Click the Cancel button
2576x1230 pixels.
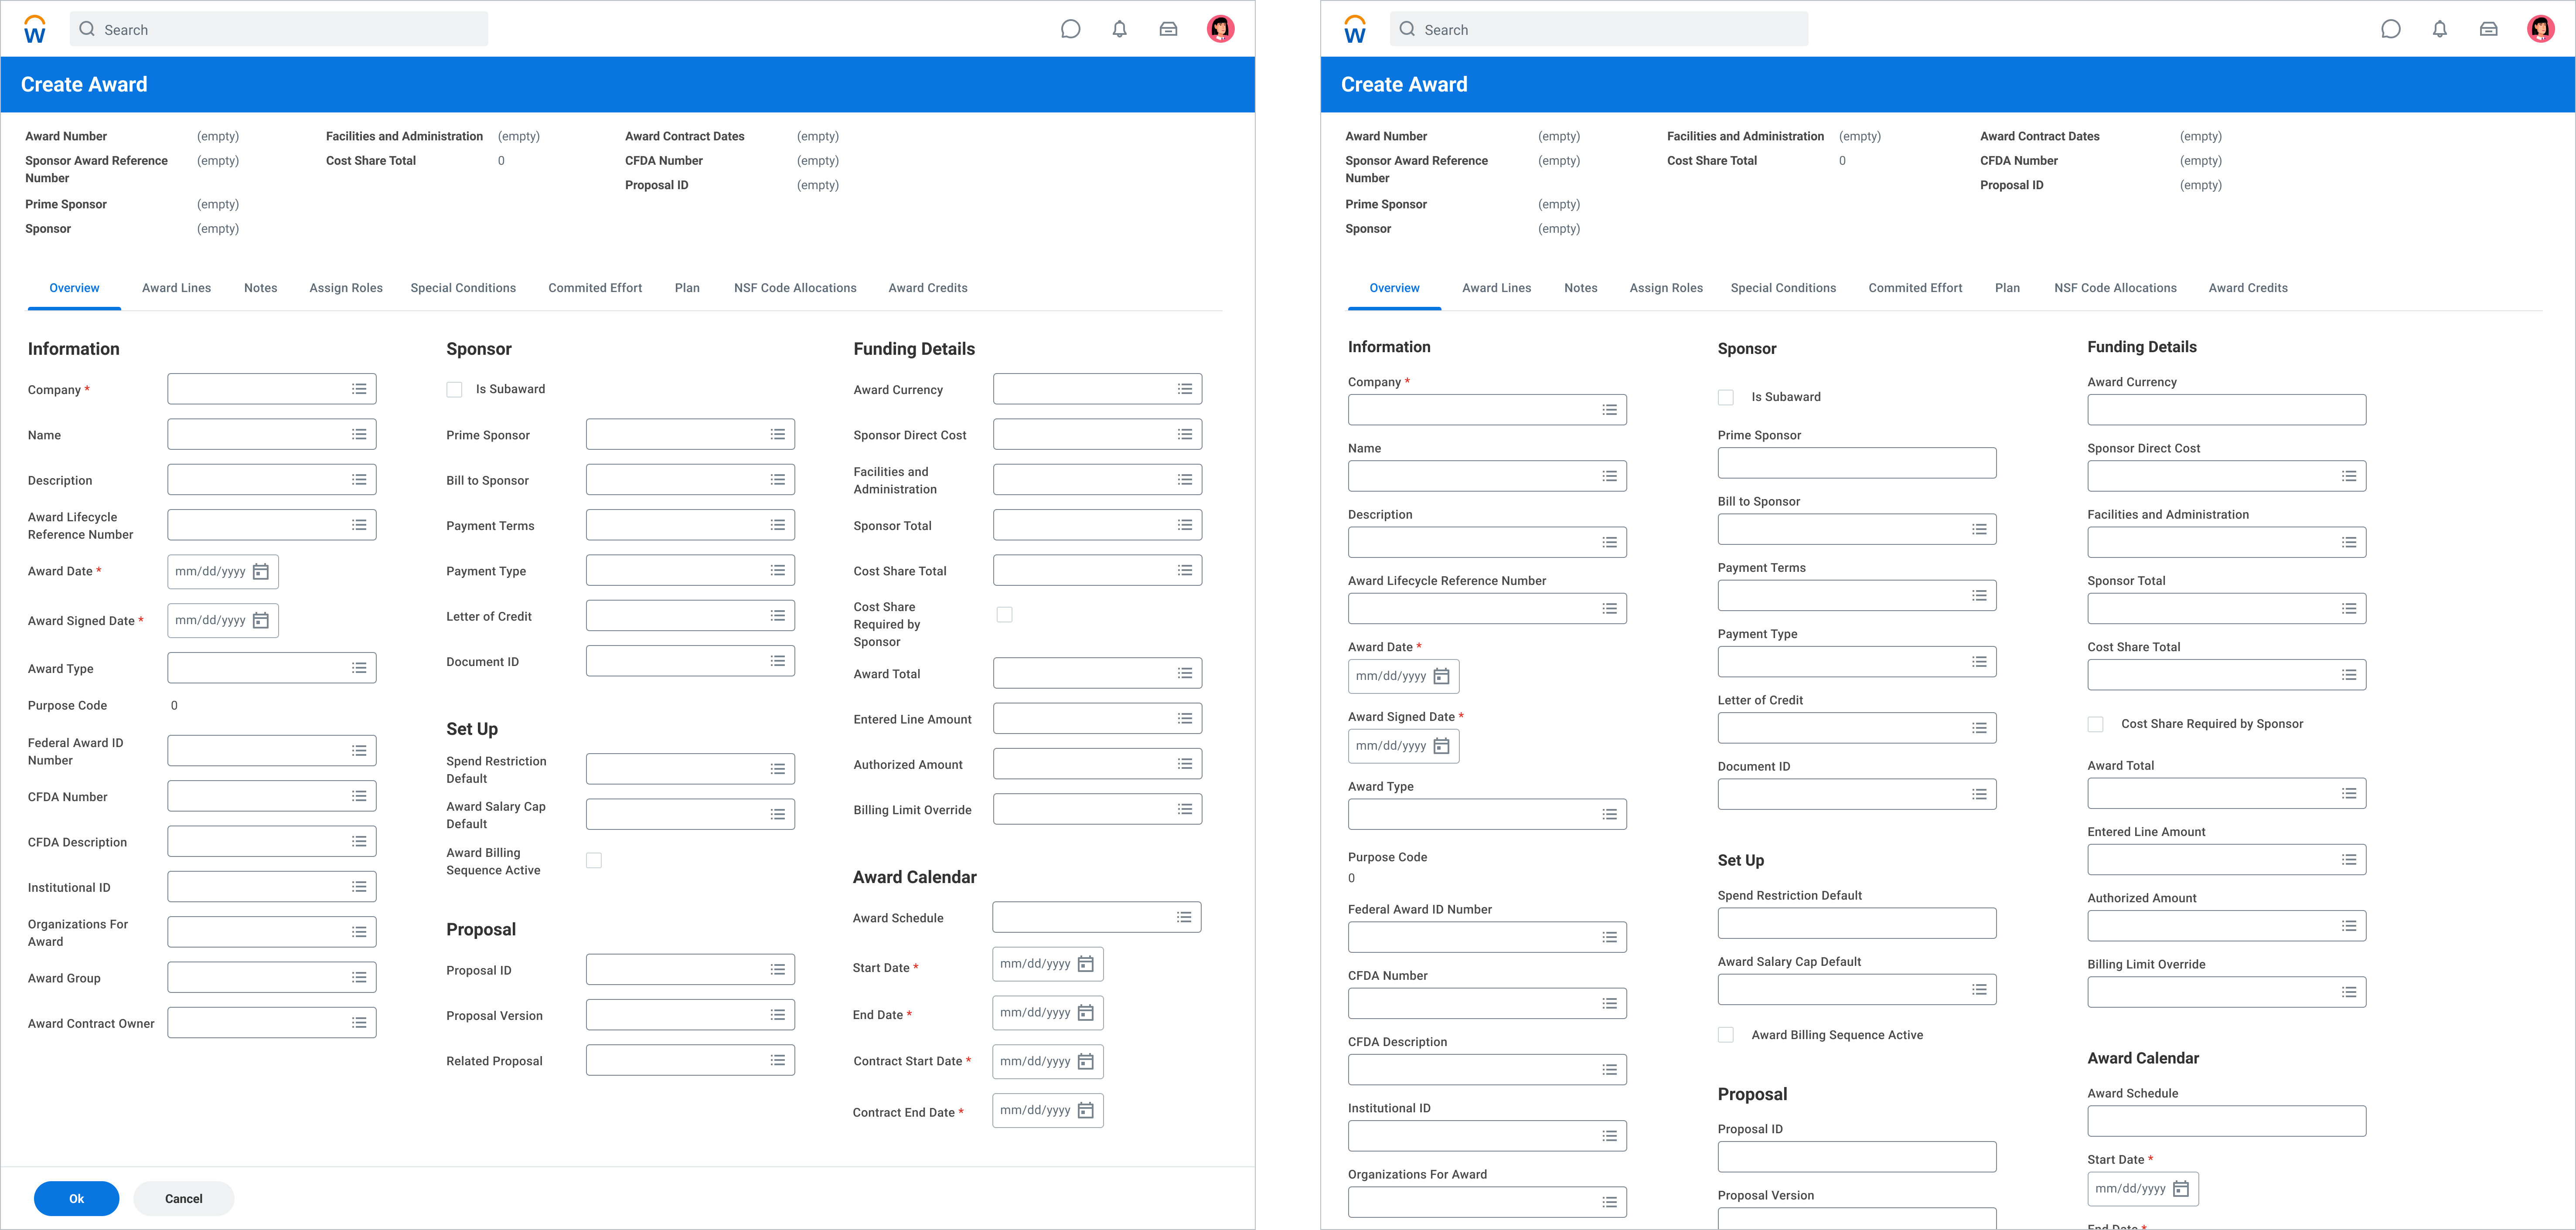(x=183, y=1198)
